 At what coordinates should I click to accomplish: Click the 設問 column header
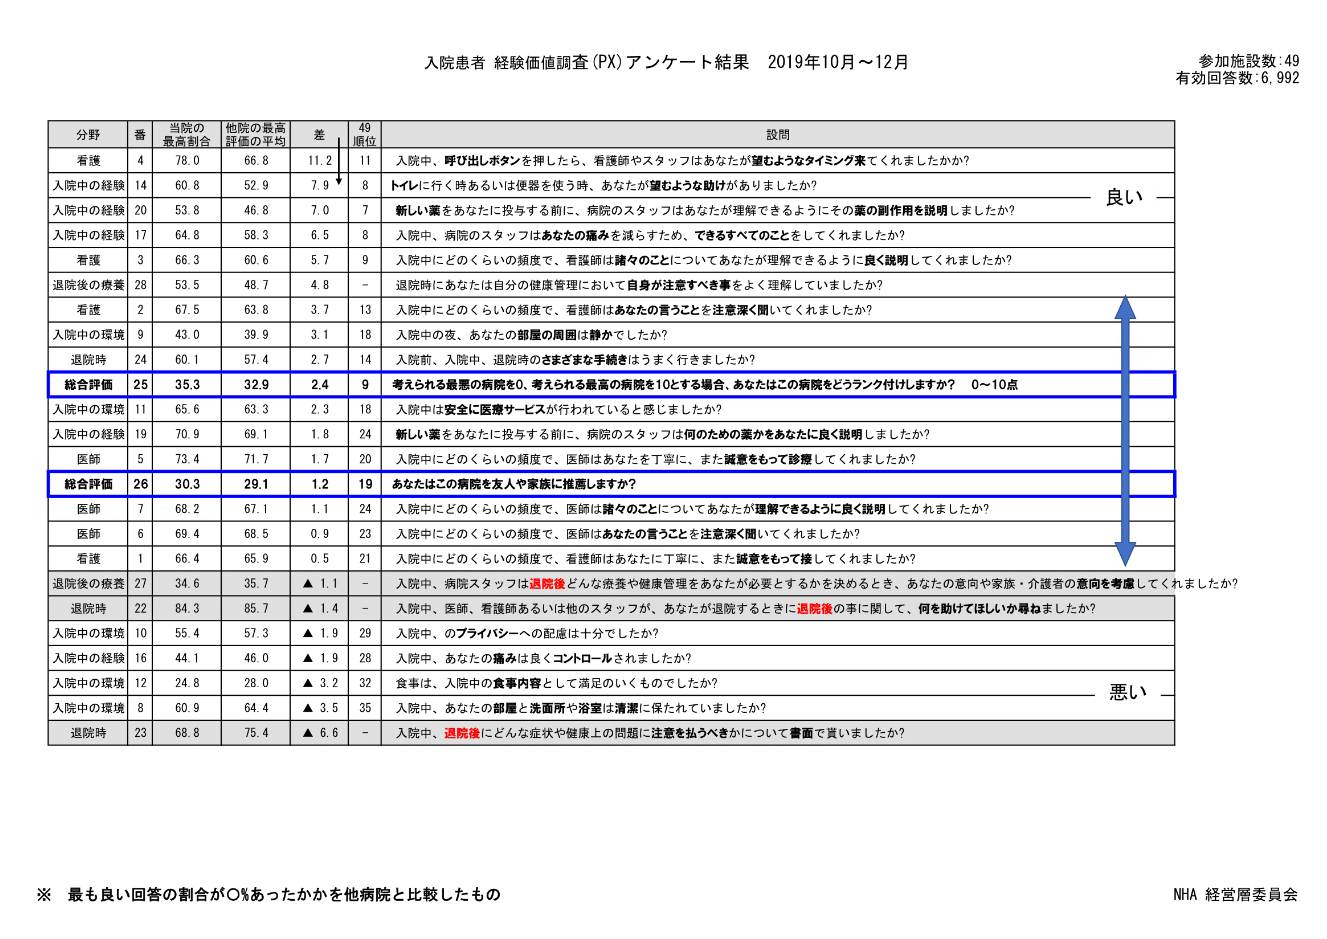click(778, 135)
